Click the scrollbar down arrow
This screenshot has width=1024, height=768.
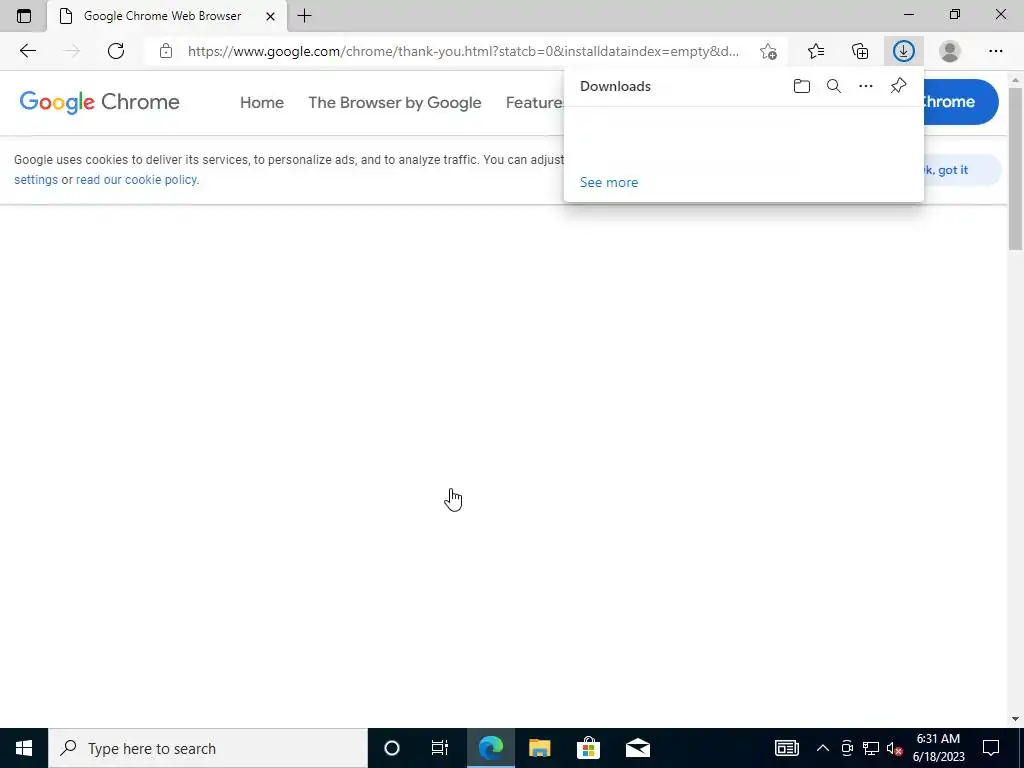(x=1015, y=719)
